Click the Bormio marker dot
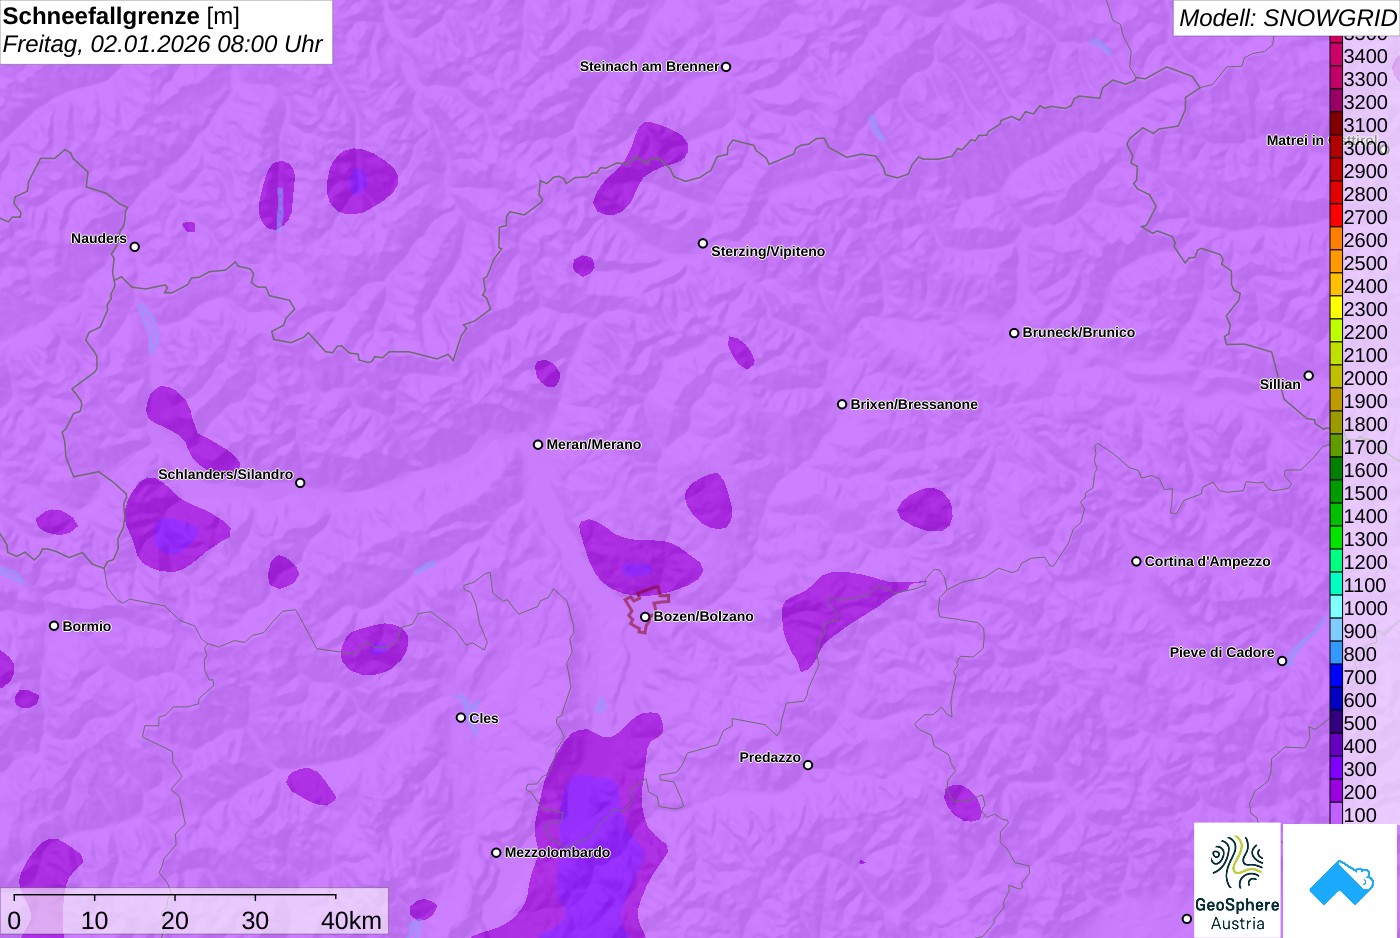The width and height of the screenshot is (1400, 938). (54, 626)
